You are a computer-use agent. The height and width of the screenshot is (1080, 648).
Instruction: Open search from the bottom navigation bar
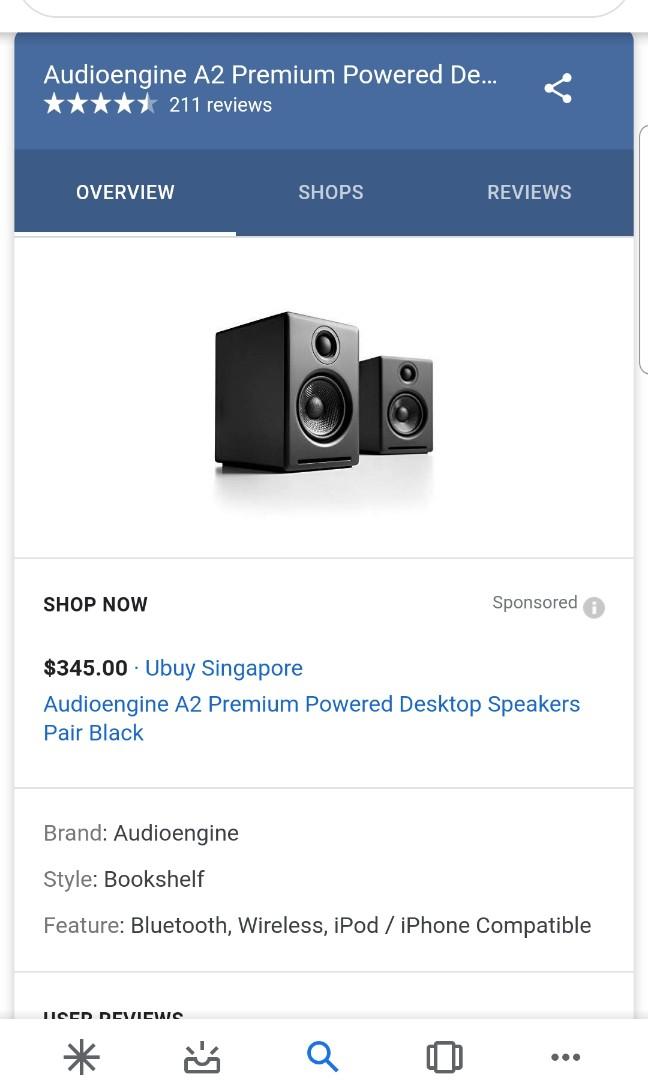[x=322, y=1056]
